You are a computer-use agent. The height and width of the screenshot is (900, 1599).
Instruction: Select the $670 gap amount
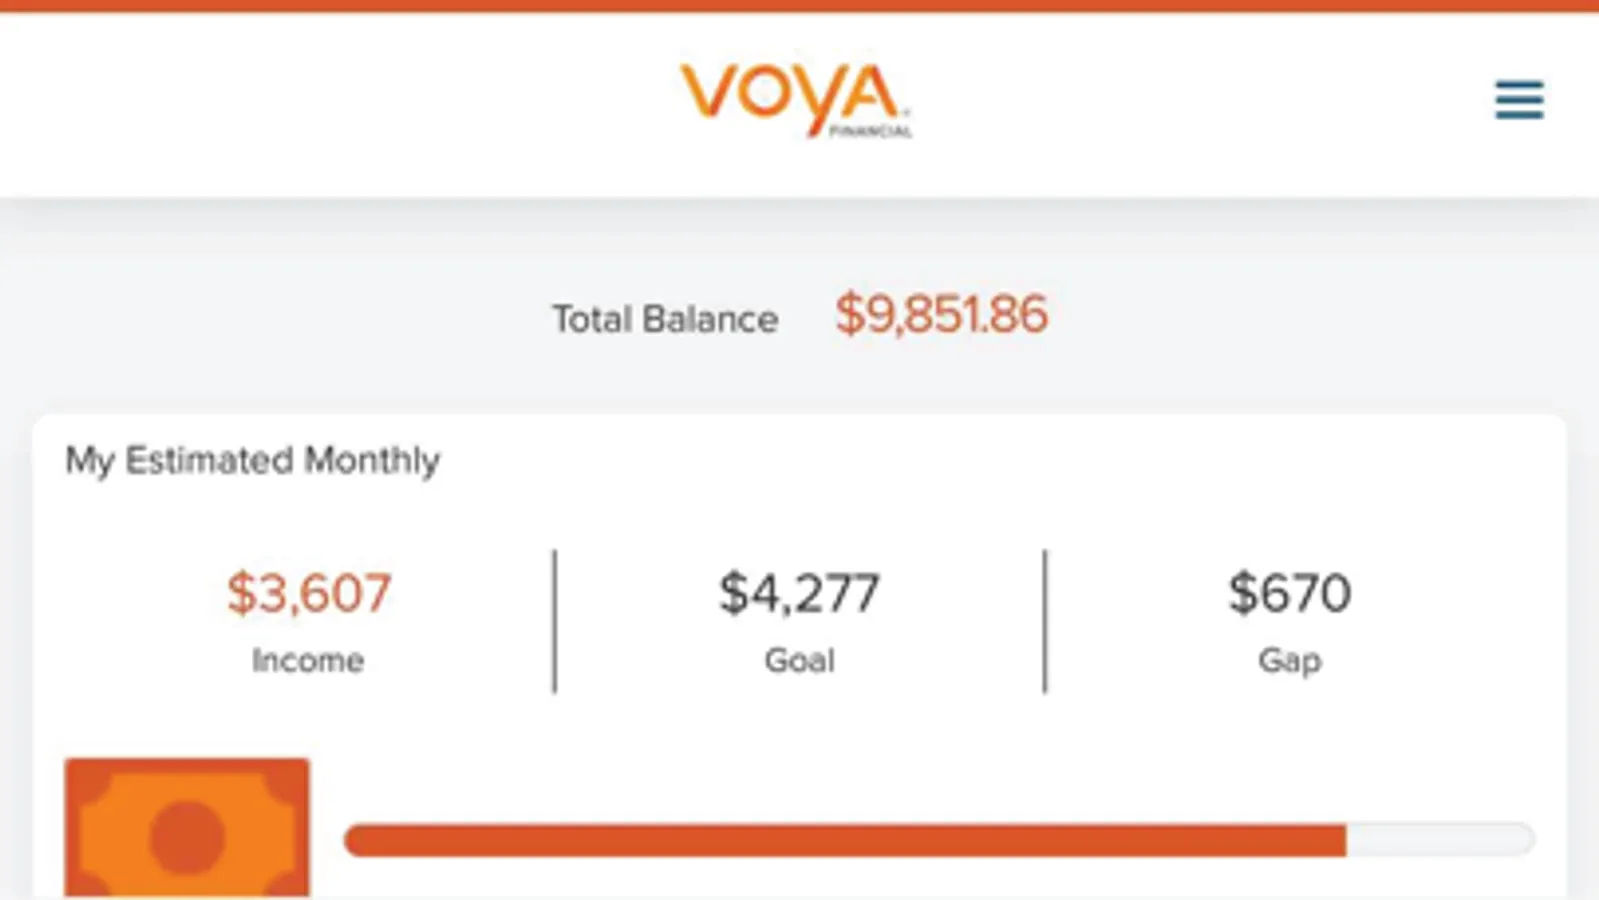point(1289,593)
